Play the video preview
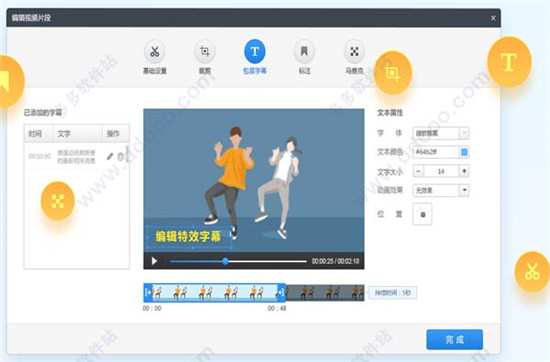 [154, 261]
